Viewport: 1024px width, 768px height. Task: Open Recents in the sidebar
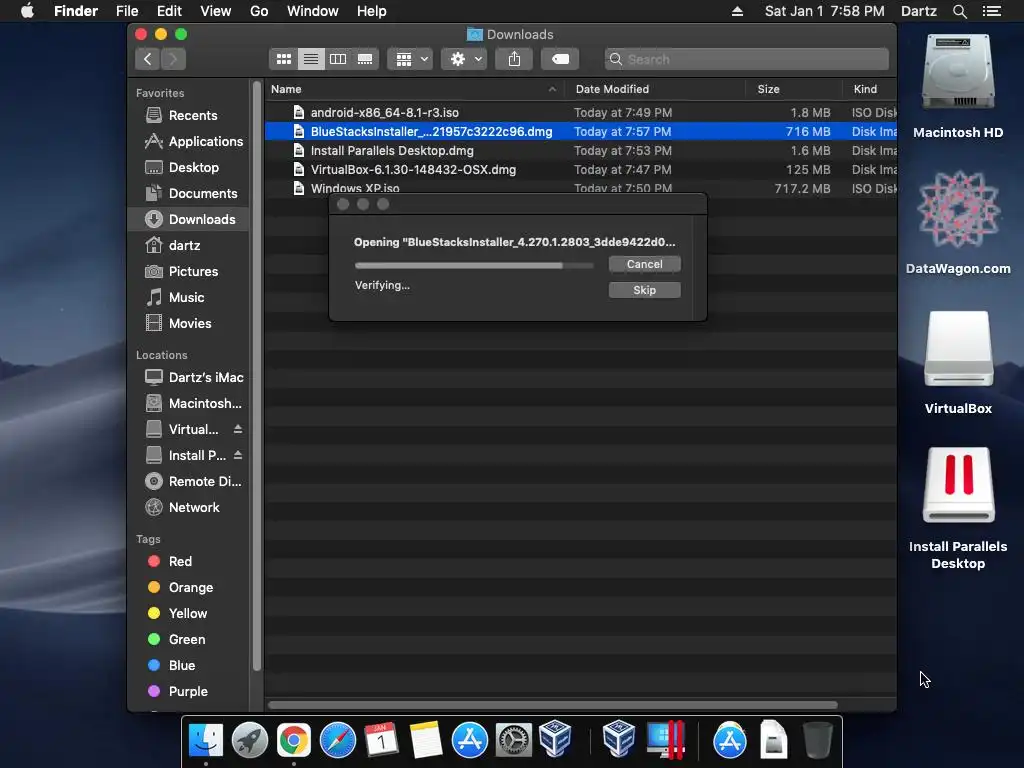pyautogui.click(x=188, y=116)
